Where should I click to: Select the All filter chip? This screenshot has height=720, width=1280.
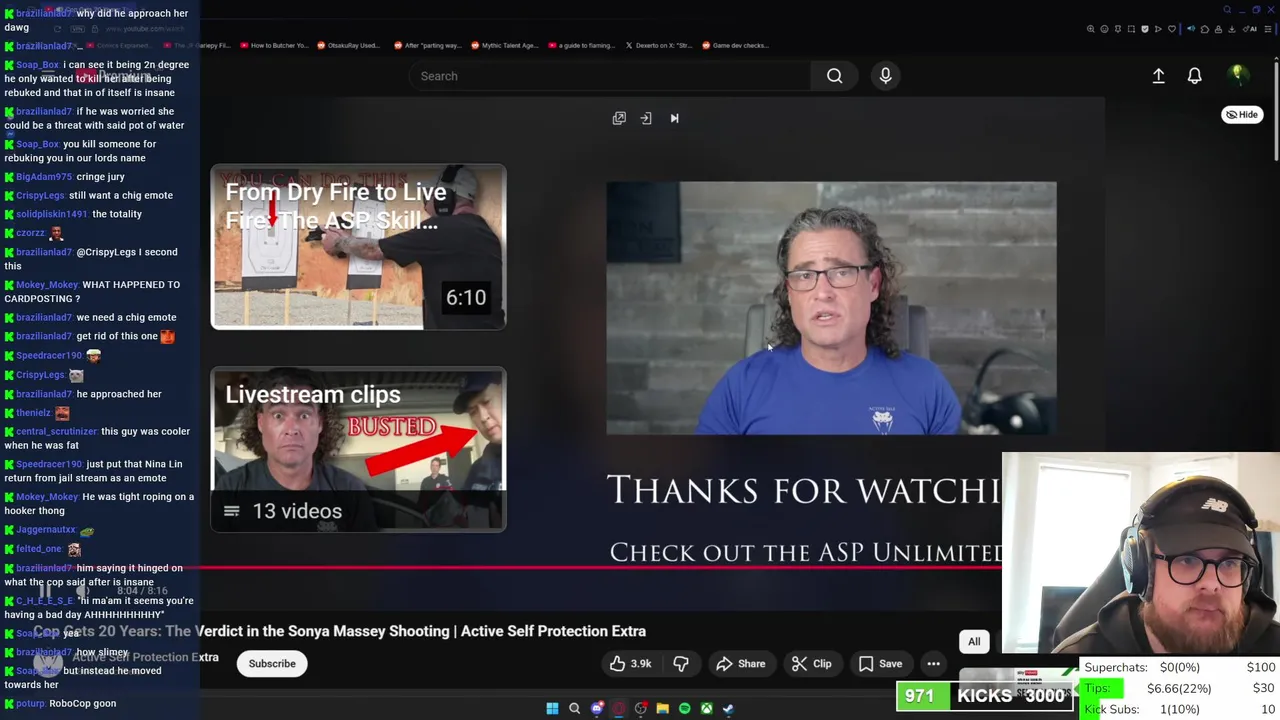[x=974, y=642]
